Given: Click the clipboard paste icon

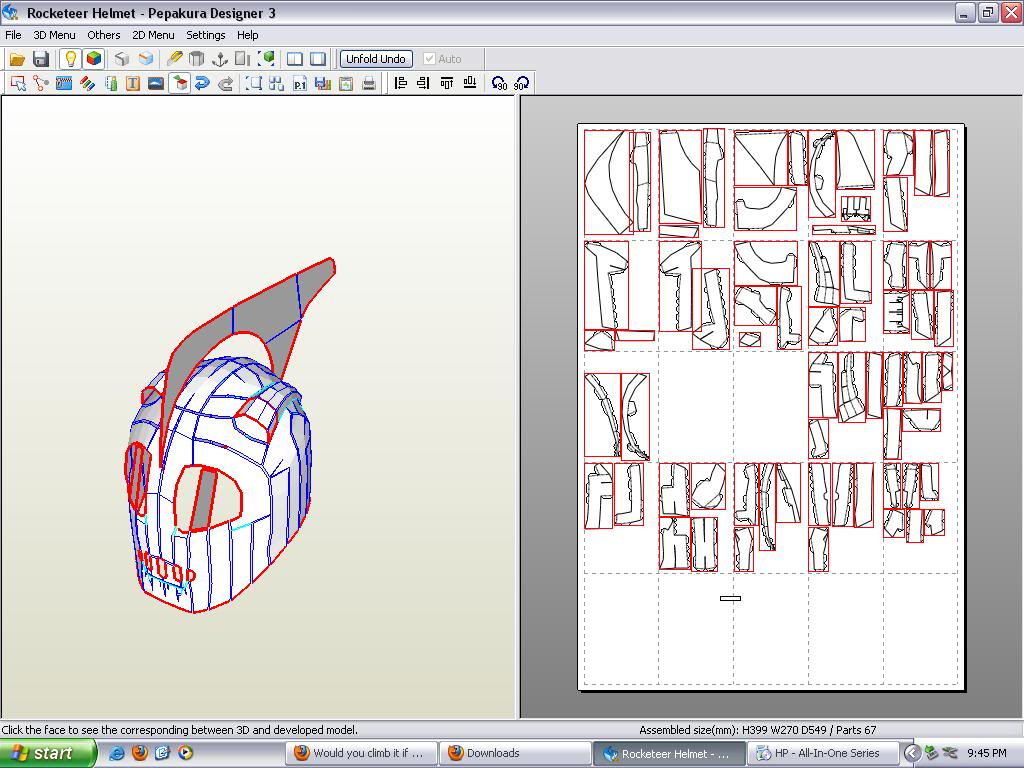Looking at the screenshot, I should [x=345, y=84].
